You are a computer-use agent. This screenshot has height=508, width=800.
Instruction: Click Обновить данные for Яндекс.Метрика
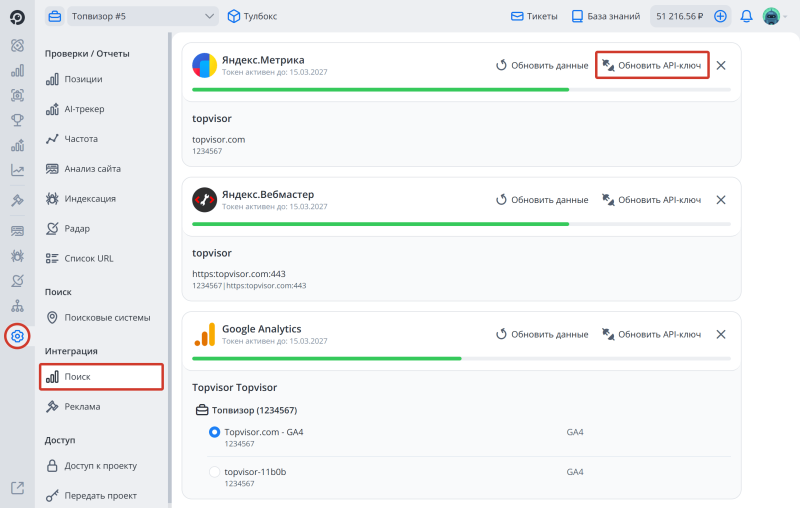point(542,65)
